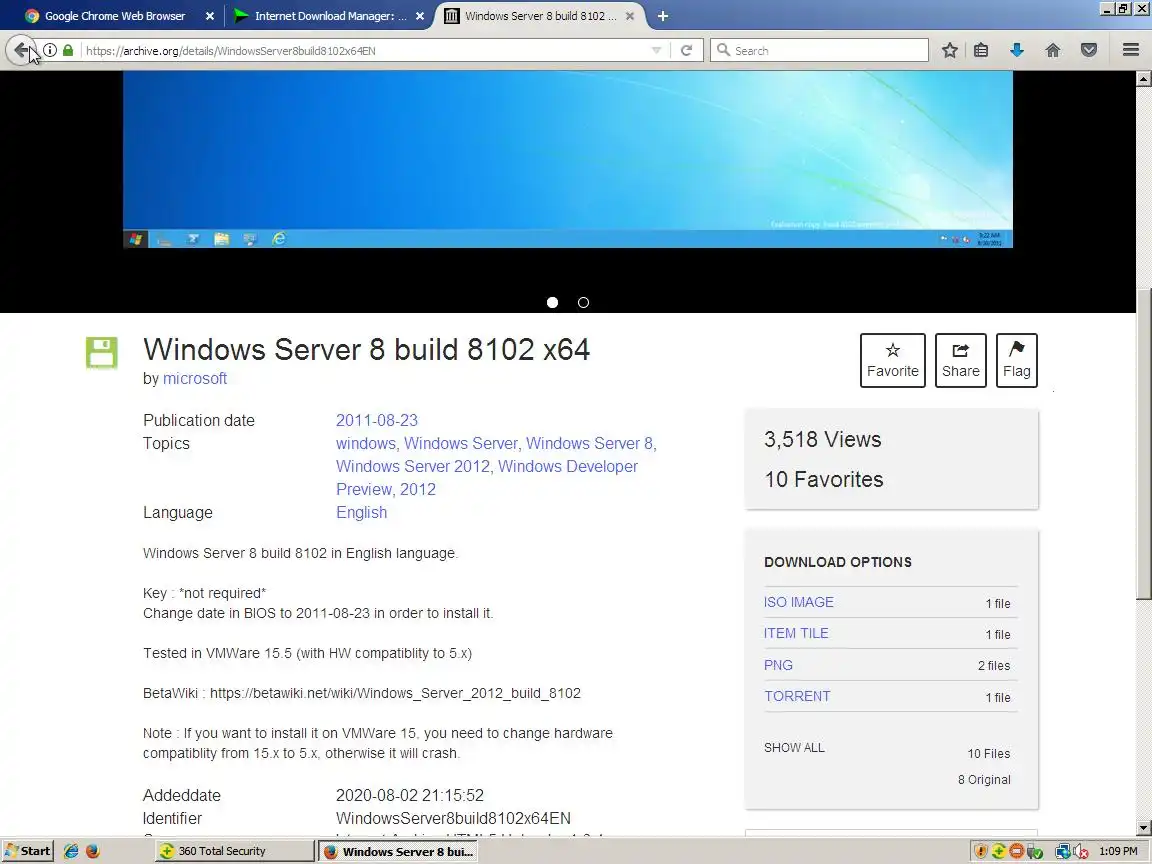Open the 2011-08-23 publication date link
This screenshot has width=1152, height=864.
pyautogui.click(x=377, y=420)
